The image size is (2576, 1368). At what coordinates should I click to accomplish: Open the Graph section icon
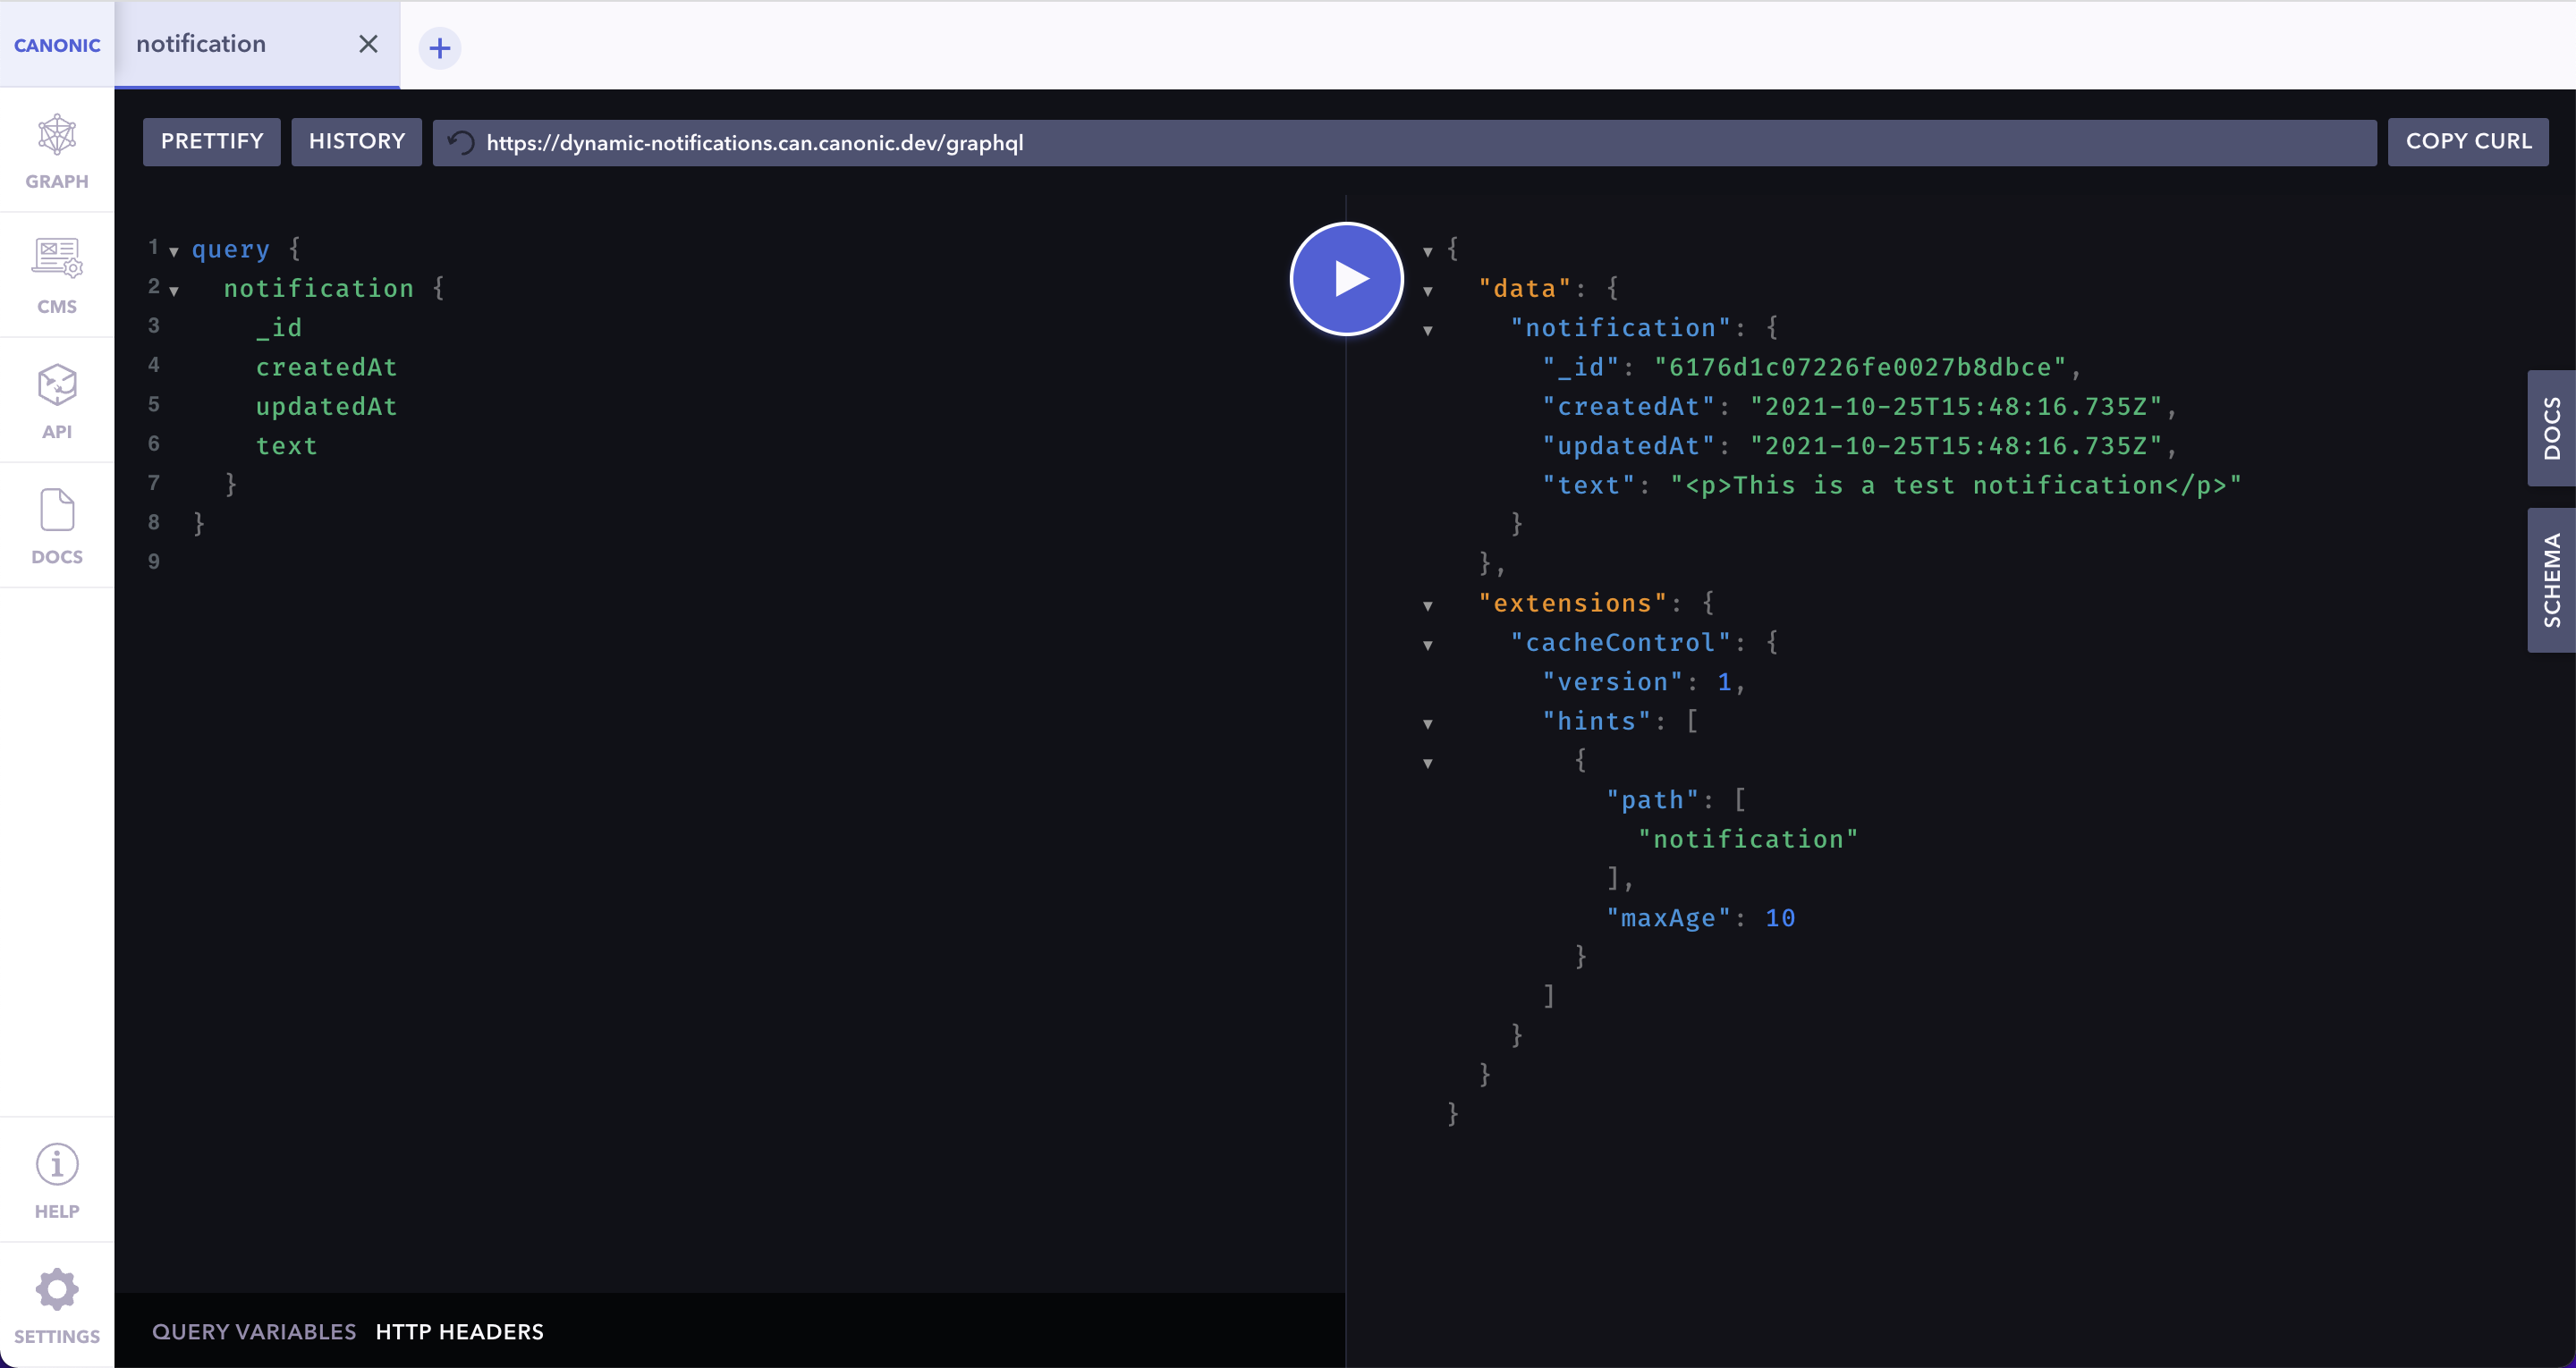(57, 136)
